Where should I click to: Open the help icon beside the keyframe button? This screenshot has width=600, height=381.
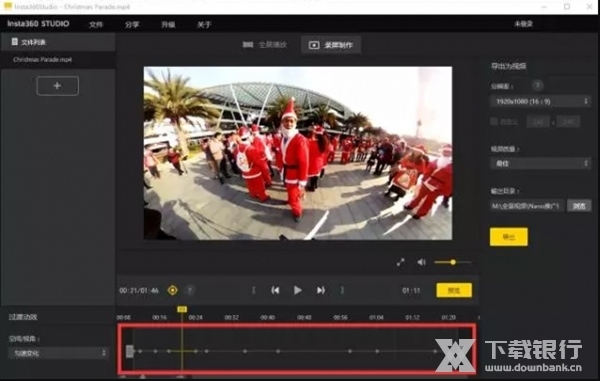click(190, 290)
